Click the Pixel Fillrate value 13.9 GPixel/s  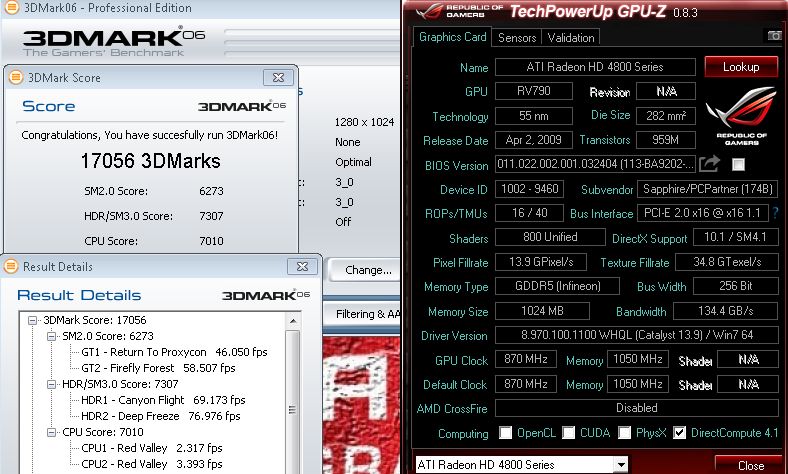(541, 262)
